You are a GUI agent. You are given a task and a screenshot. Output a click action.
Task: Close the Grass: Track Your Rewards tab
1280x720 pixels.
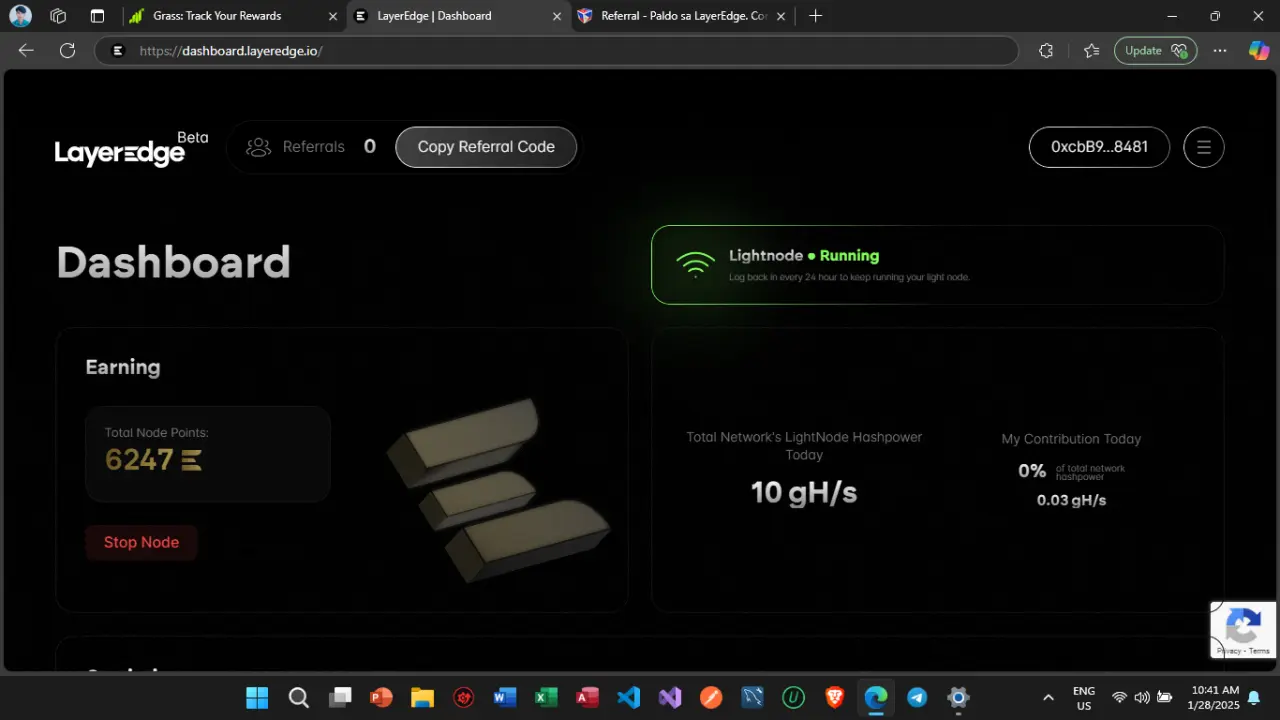[x=333, y=16]
